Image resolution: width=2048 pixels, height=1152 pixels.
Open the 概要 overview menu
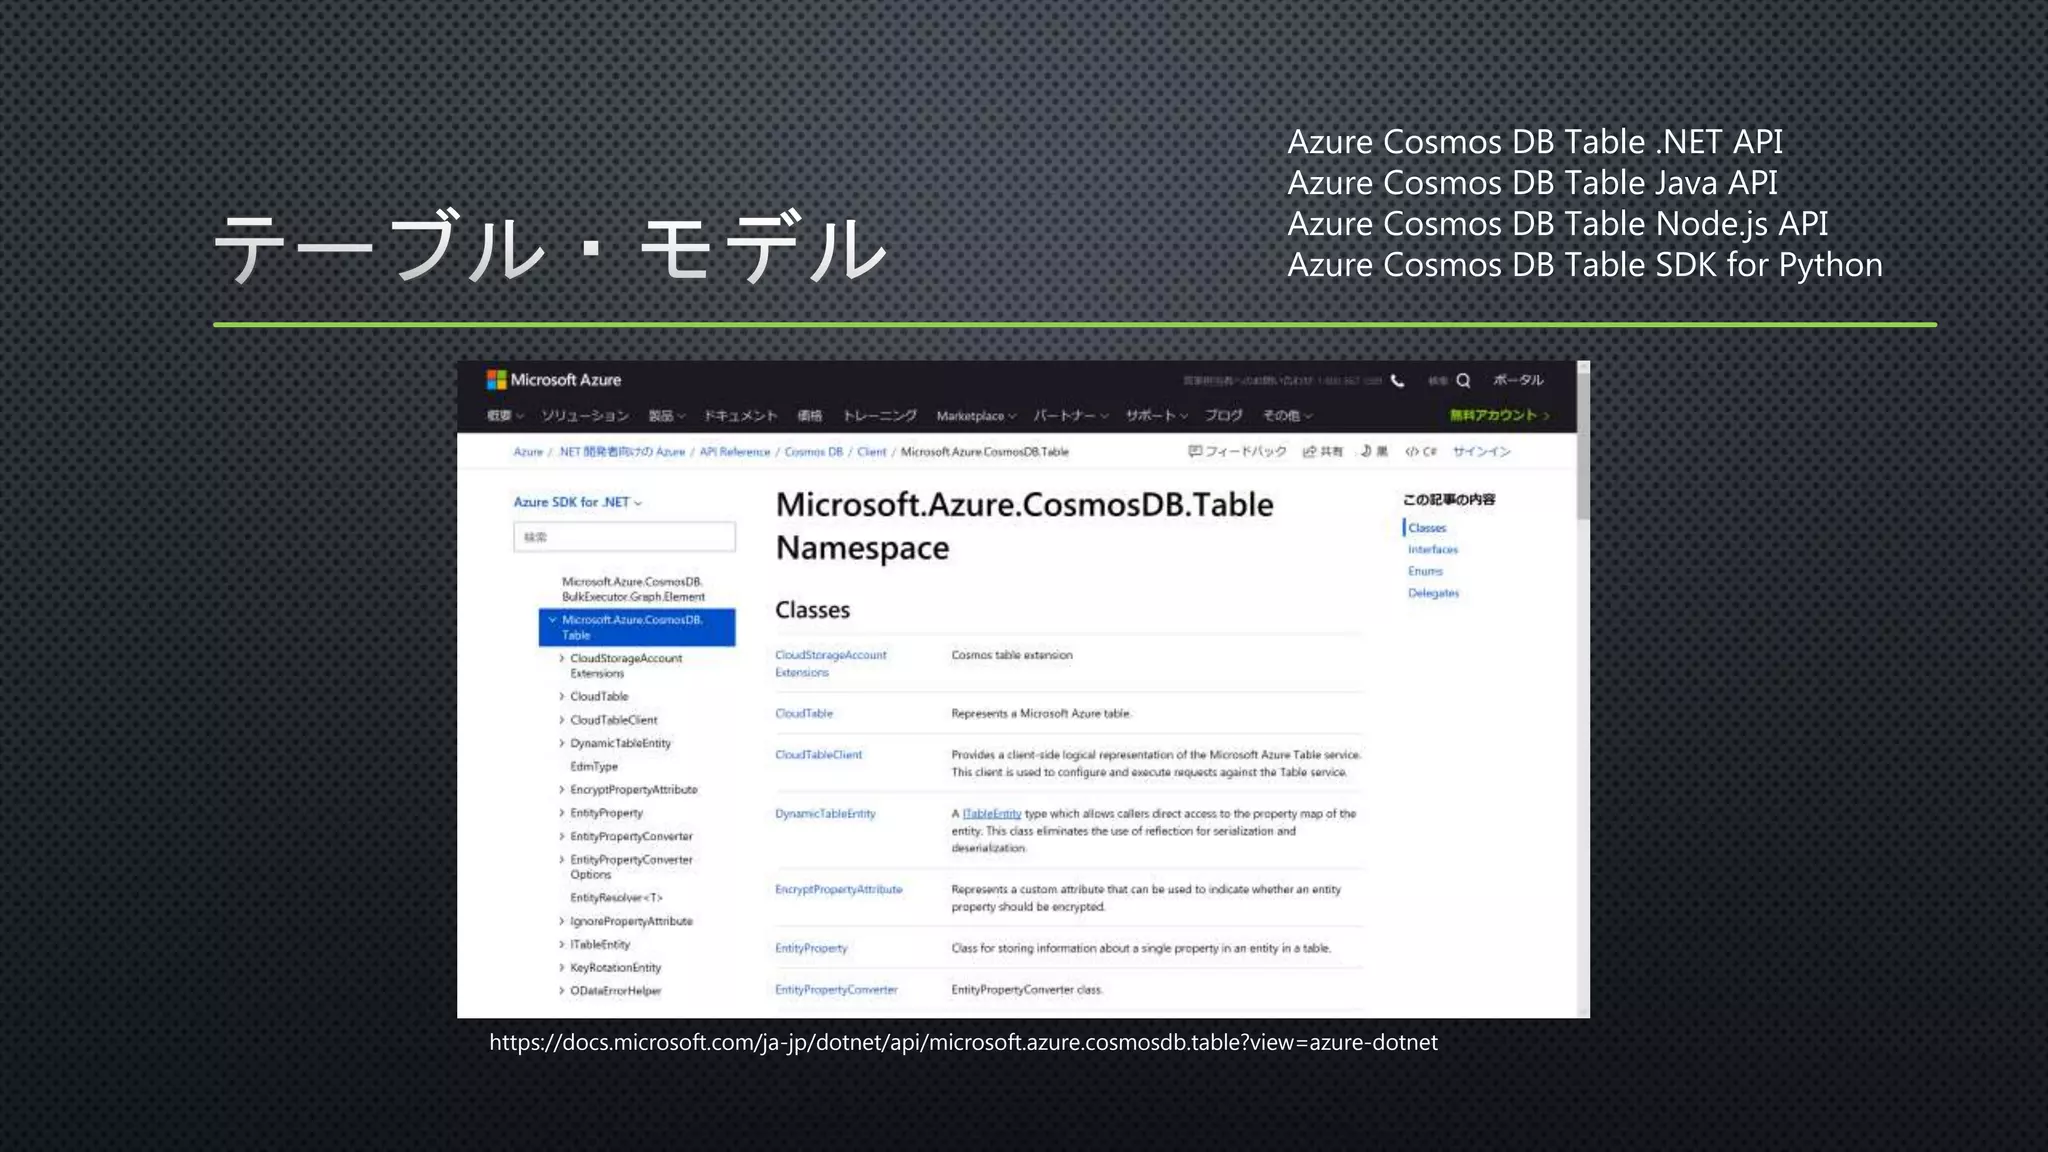pyautogui.click(x=505, y=415)
